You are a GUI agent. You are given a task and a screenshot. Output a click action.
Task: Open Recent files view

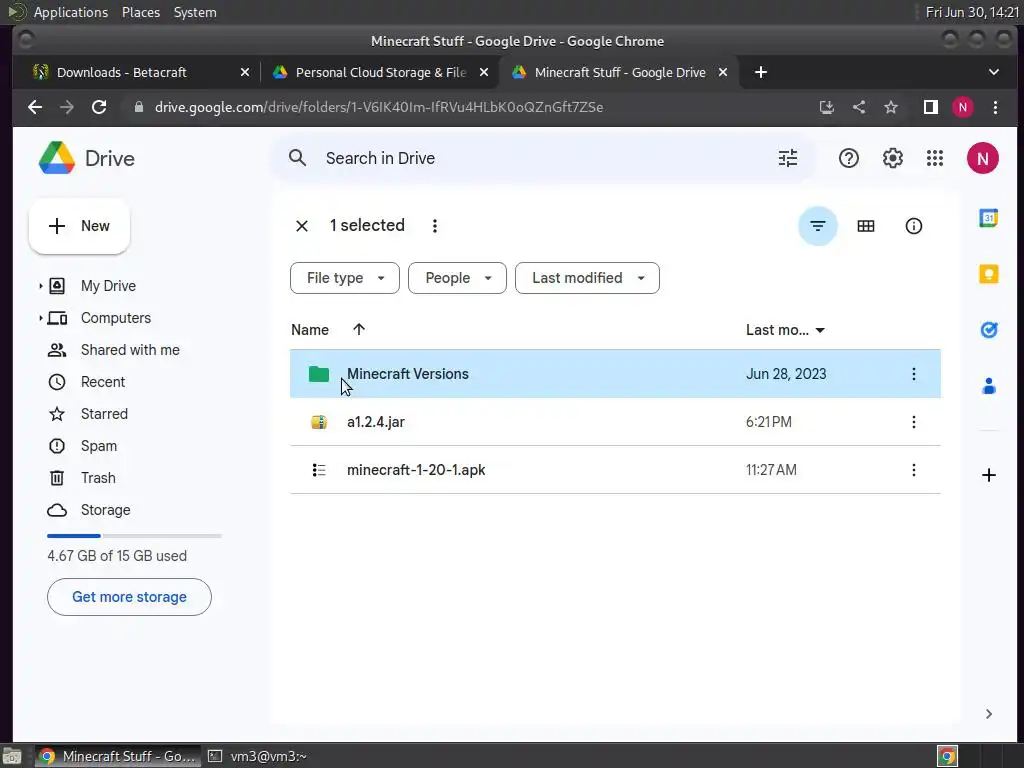103,382
